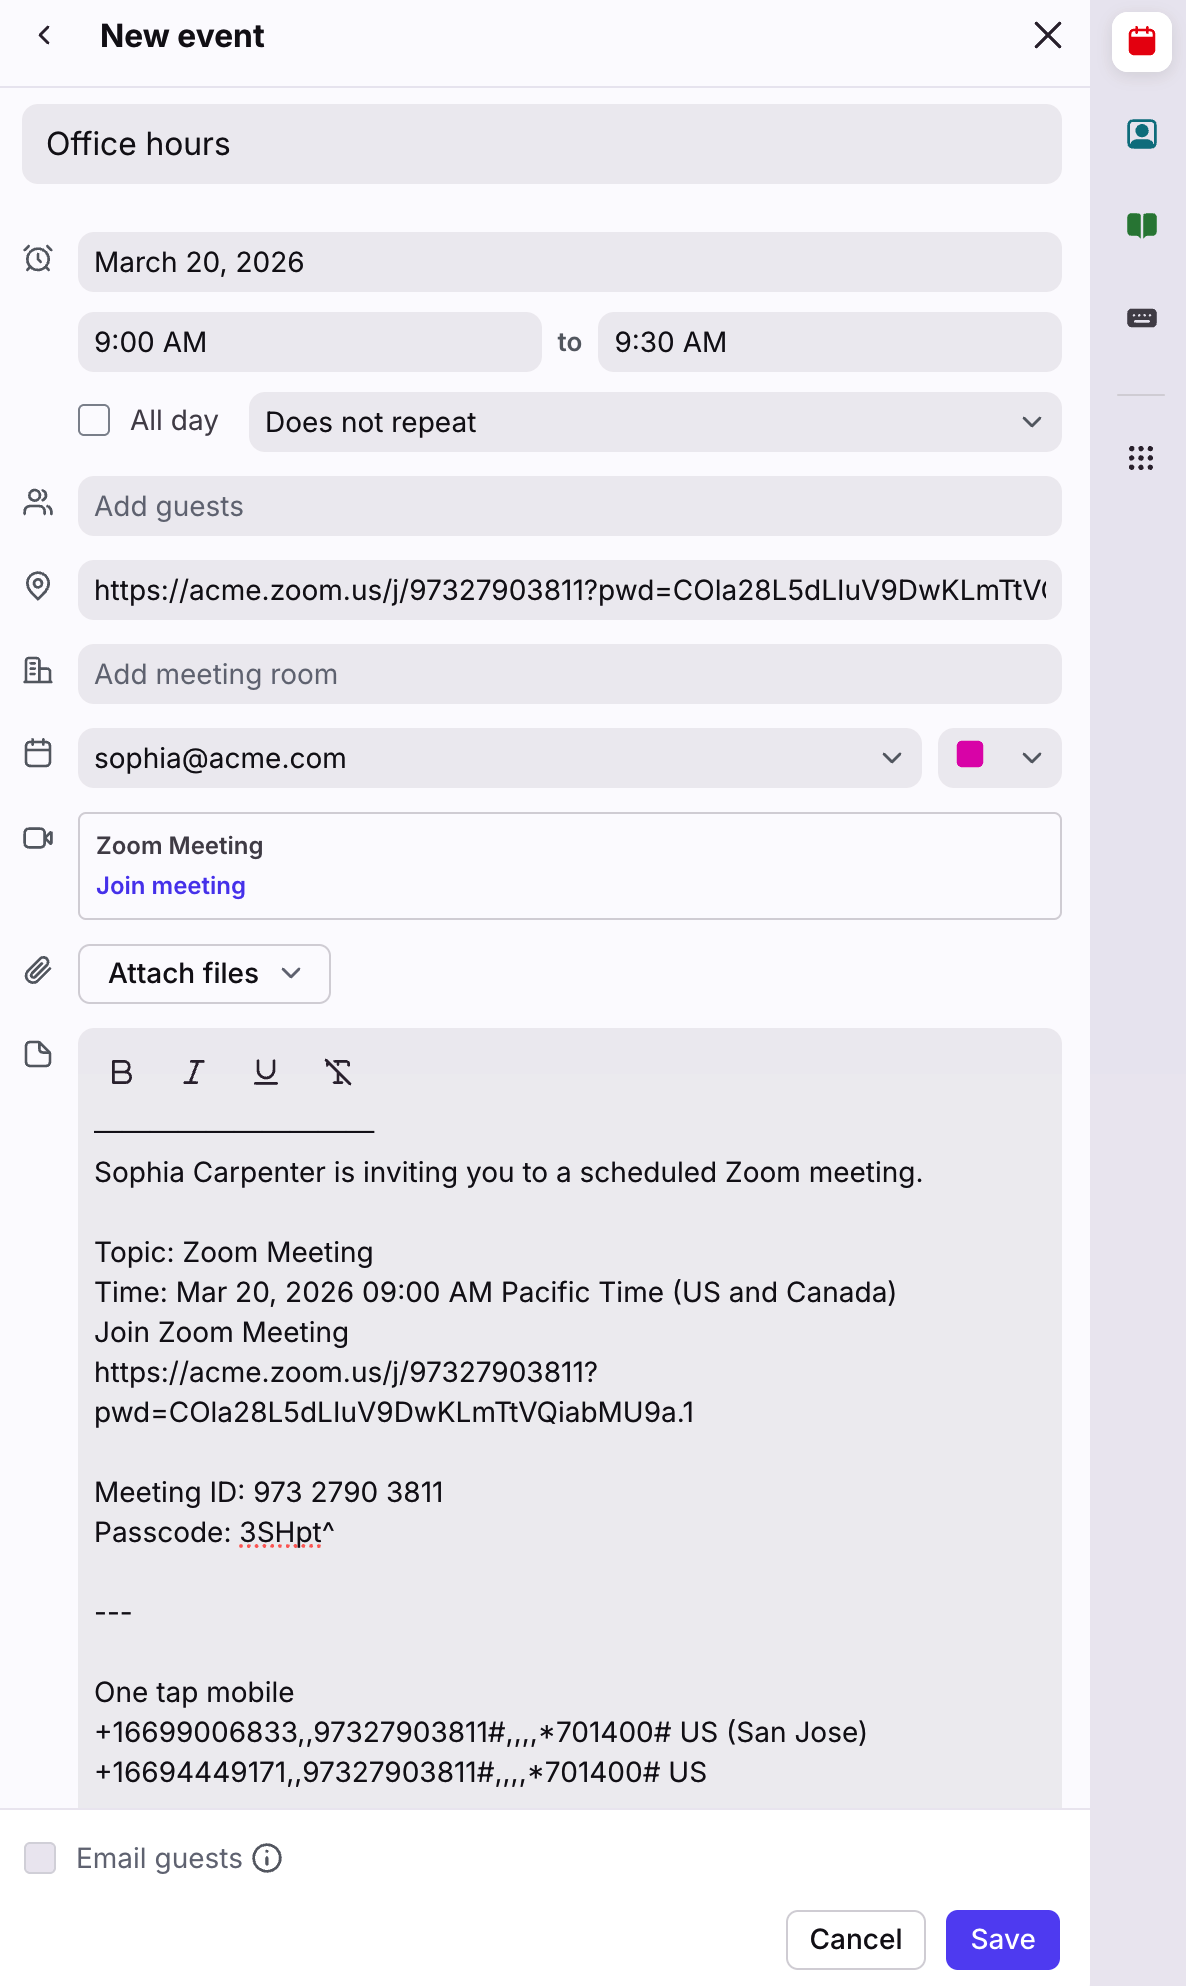
Task: Enable the All day checkbox
Action: (x=94, y=420)
